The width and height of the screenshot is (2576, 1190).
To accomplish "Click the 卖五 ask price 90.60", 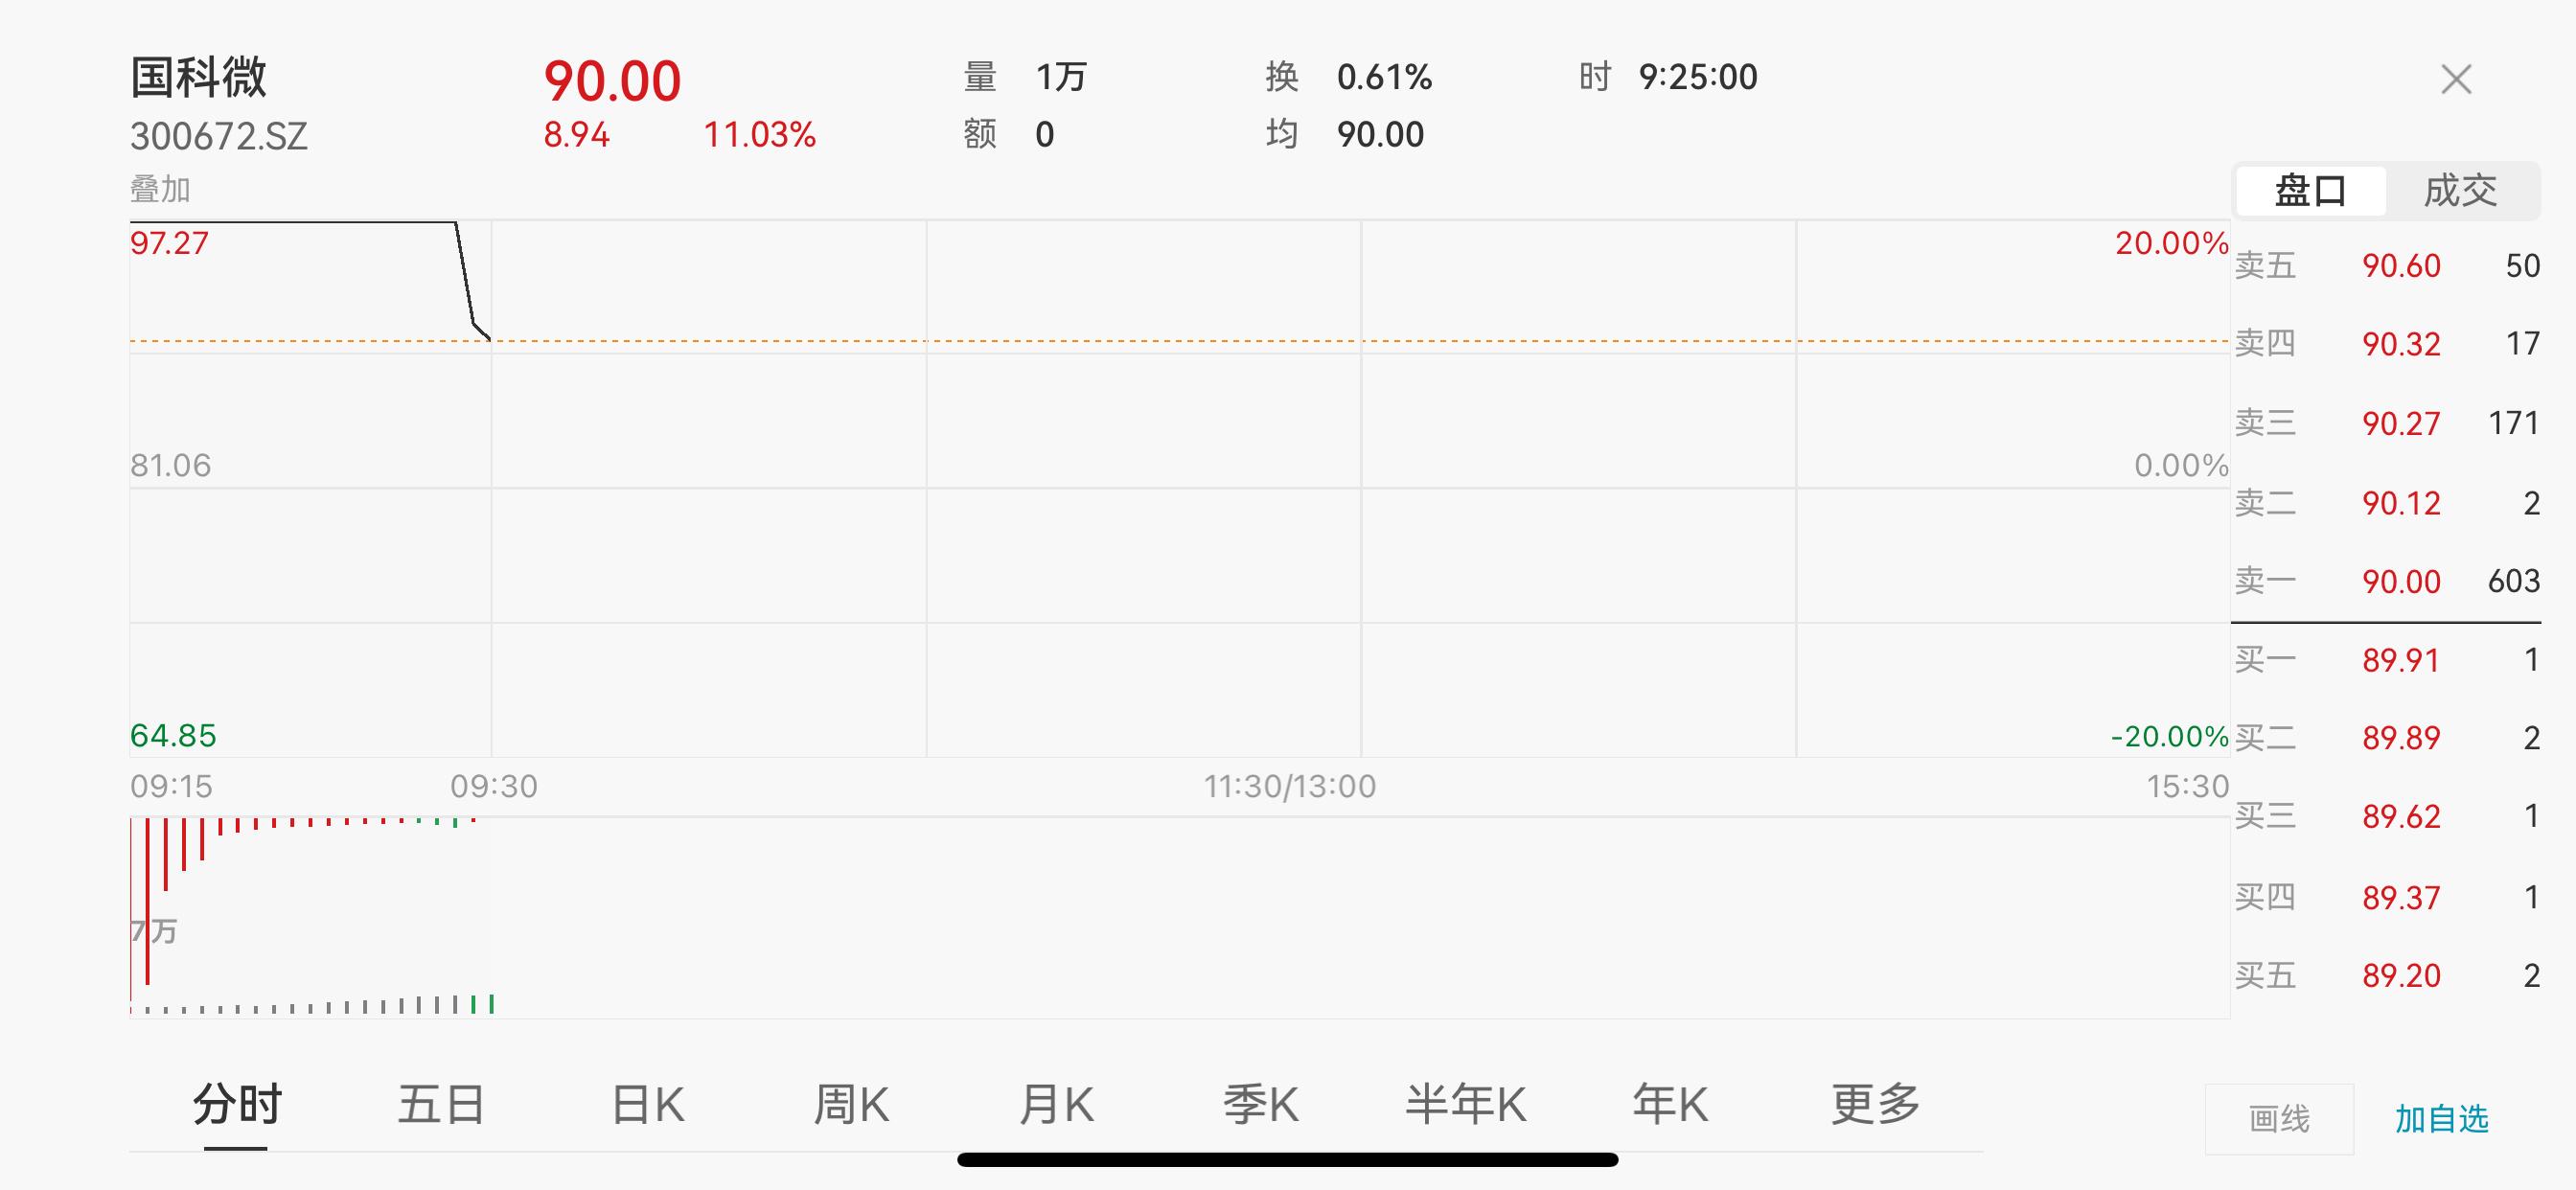I will click(2401, 266).
